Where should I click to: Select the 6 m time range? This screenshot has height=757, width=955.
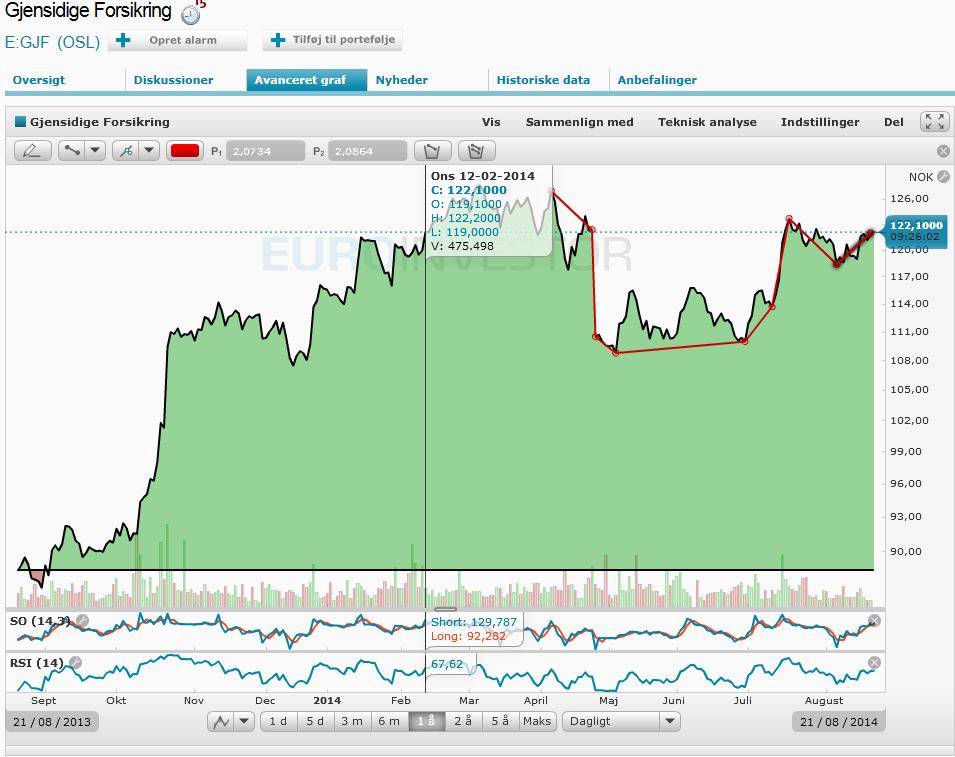coord(389,721)
